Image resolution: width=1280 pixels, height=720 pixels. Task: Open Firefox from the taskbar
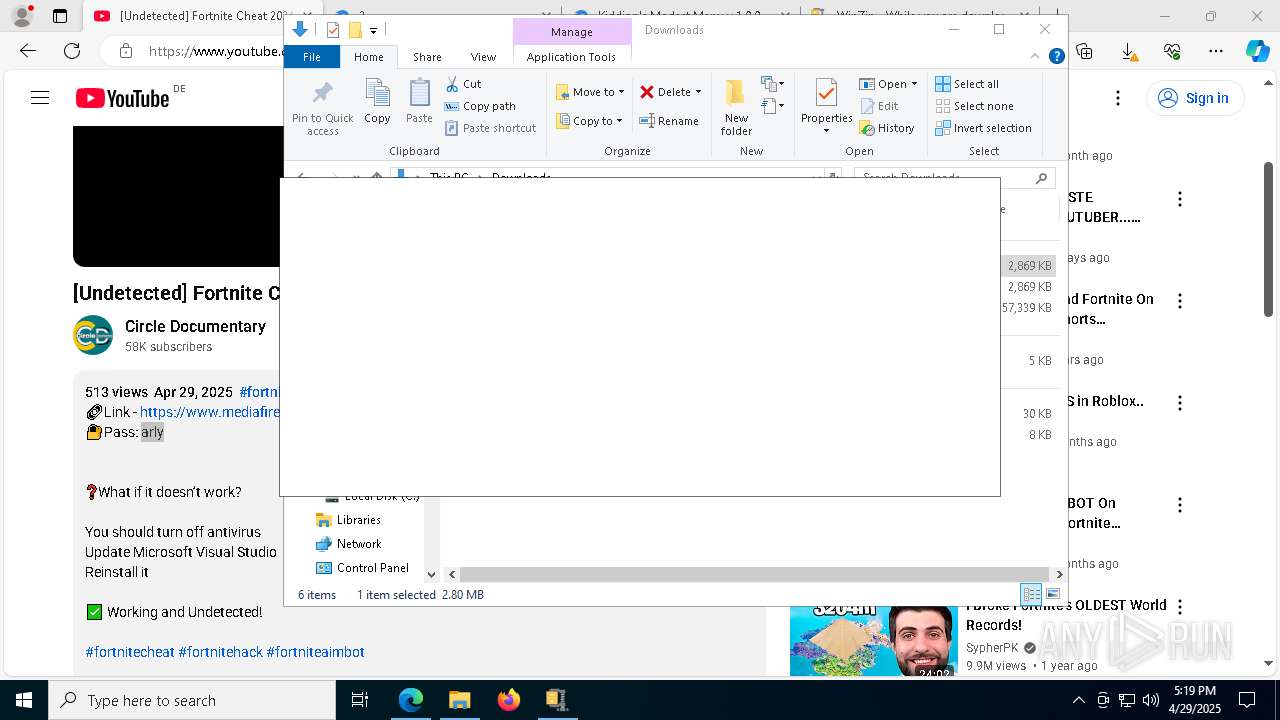[x=509, y=700]
